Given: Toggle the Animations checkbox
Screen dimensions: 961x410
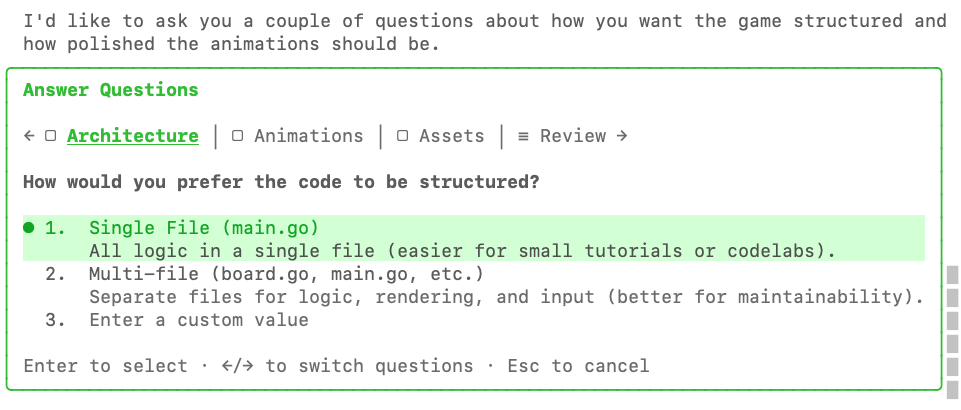Looking at the screenshot, I should (238, 136).
